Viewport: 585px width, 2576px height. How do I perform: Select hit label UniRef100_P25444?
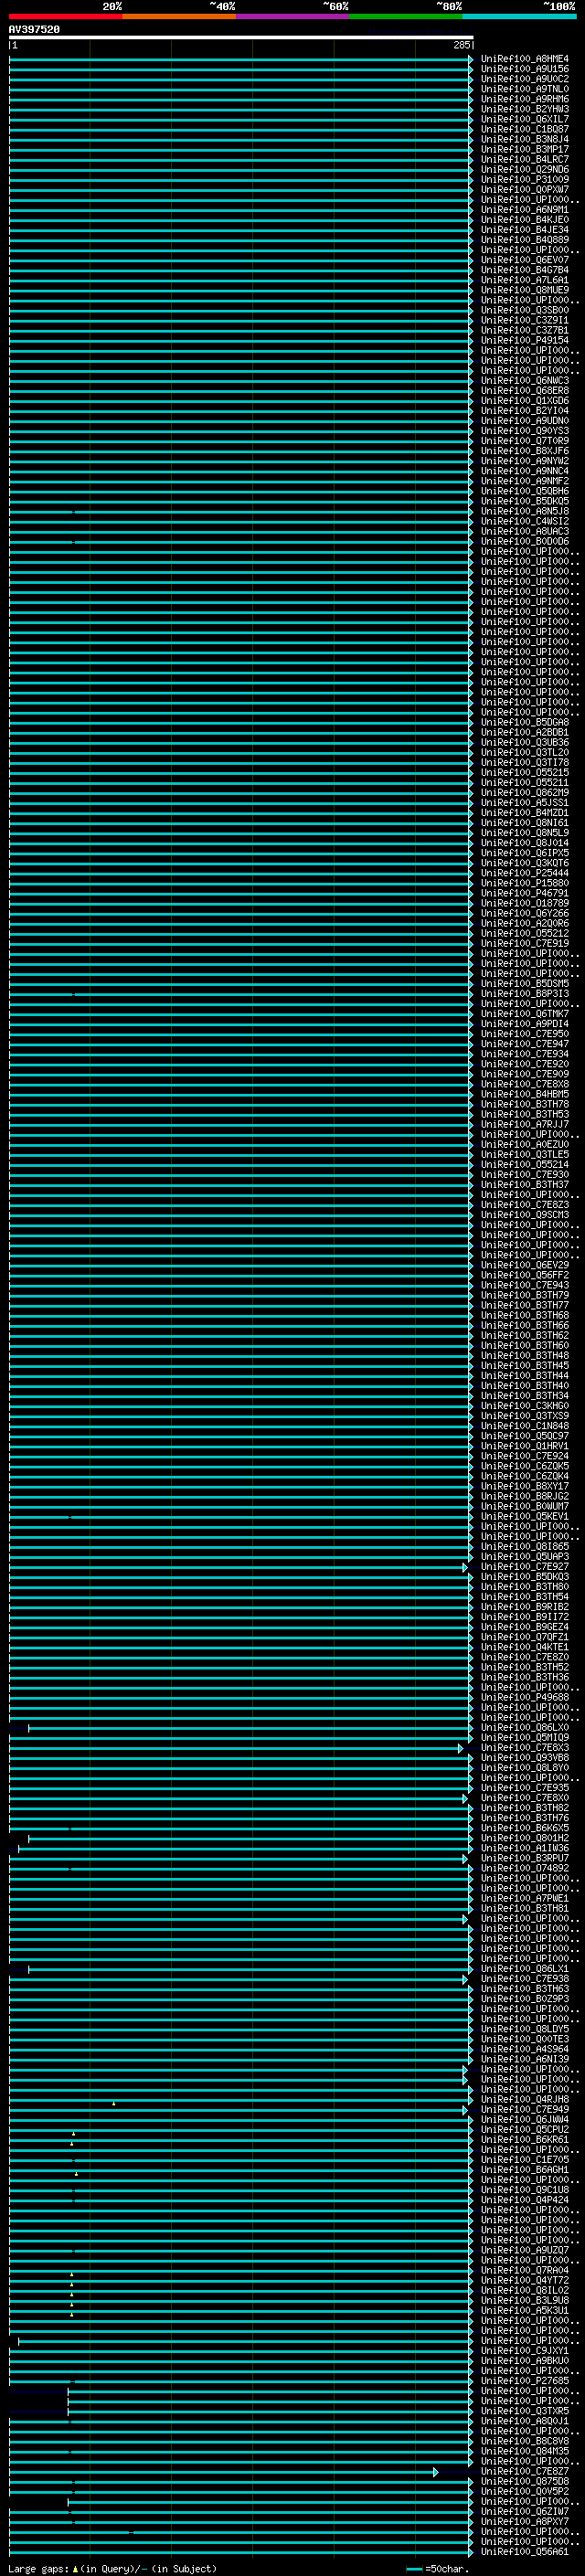pos(525,873)
